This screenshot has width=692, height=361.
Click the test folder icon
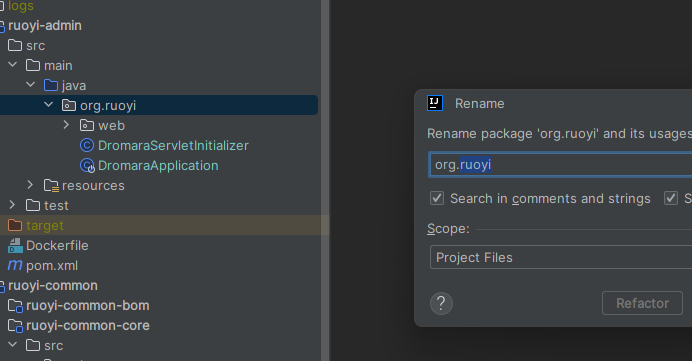[33, 205]
